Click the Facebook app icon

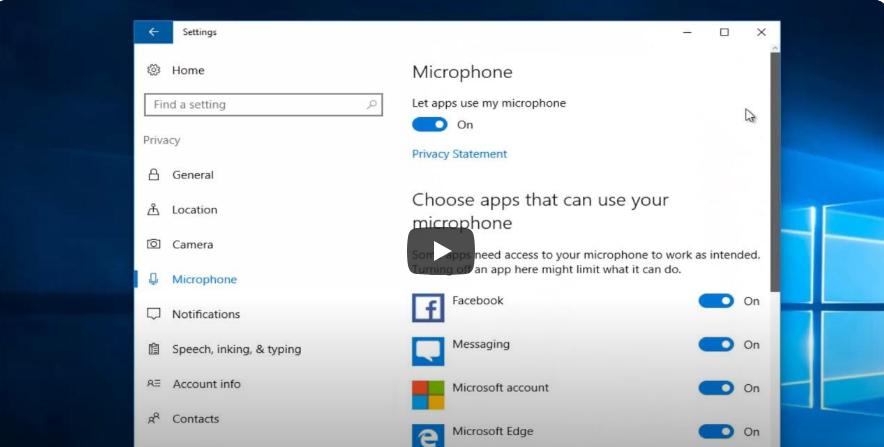[x=428, y=308]
